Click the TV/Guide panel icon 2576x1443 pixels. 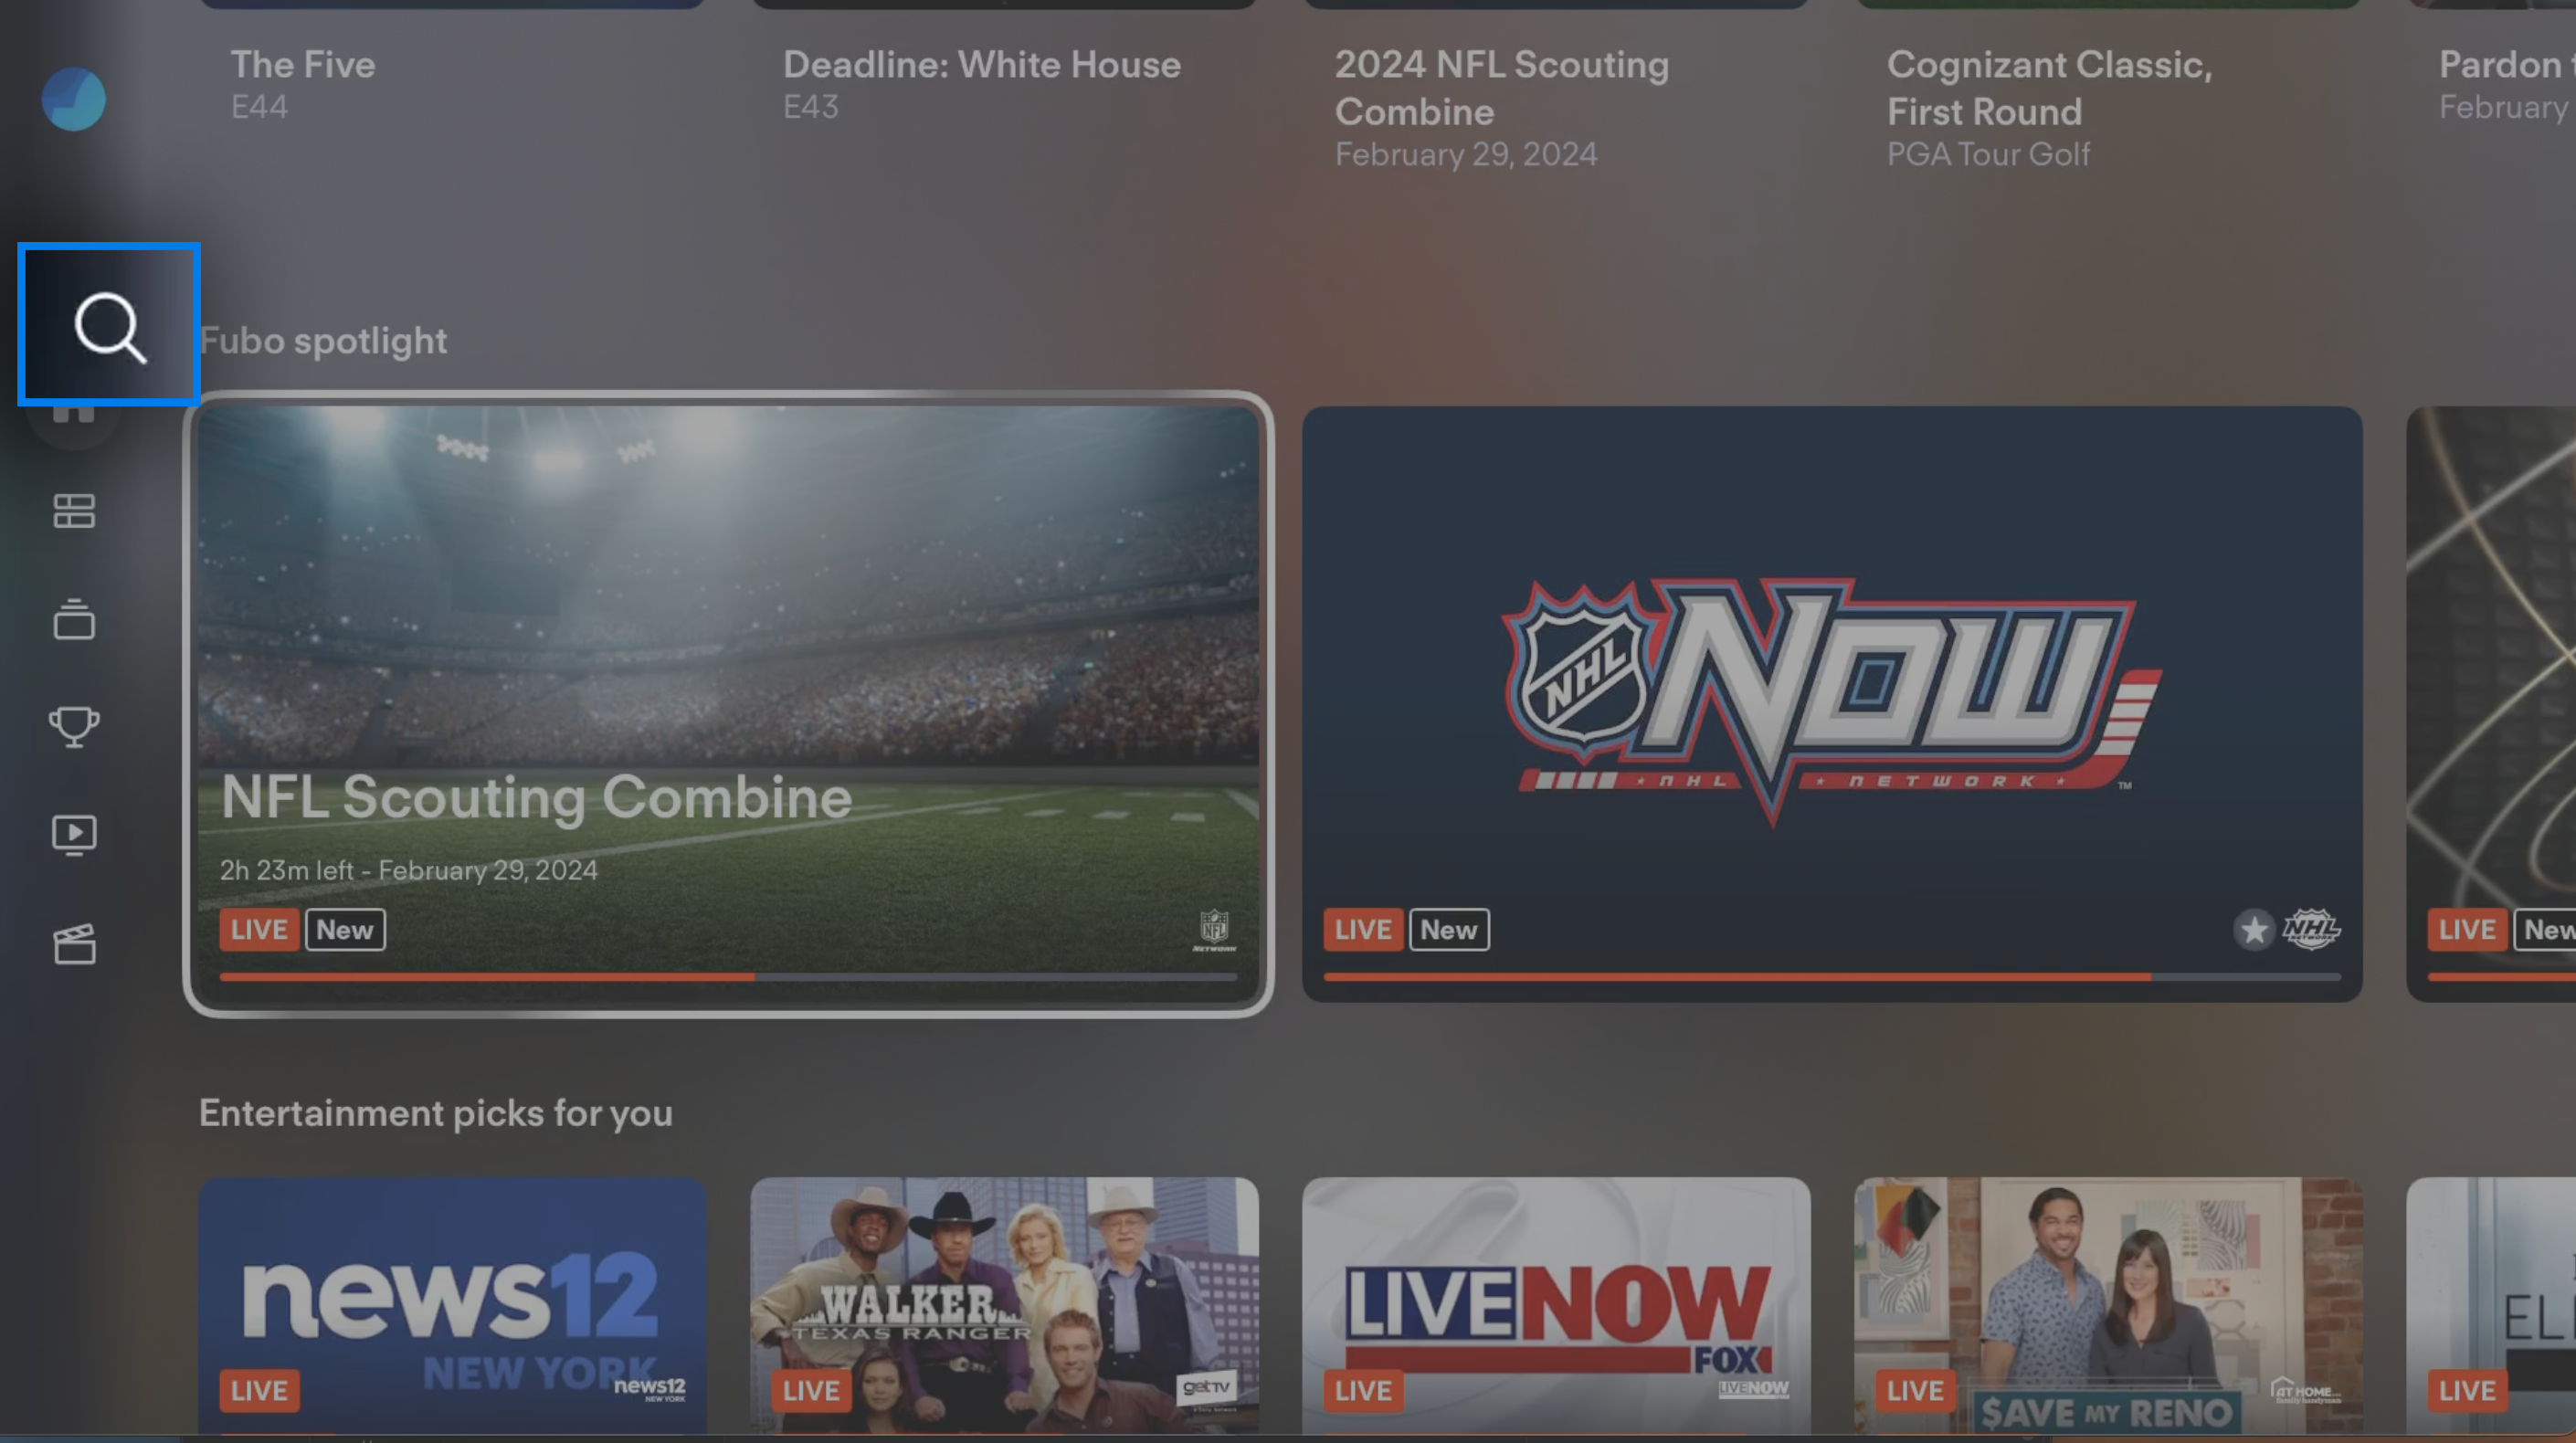click(x=74, y=511)
